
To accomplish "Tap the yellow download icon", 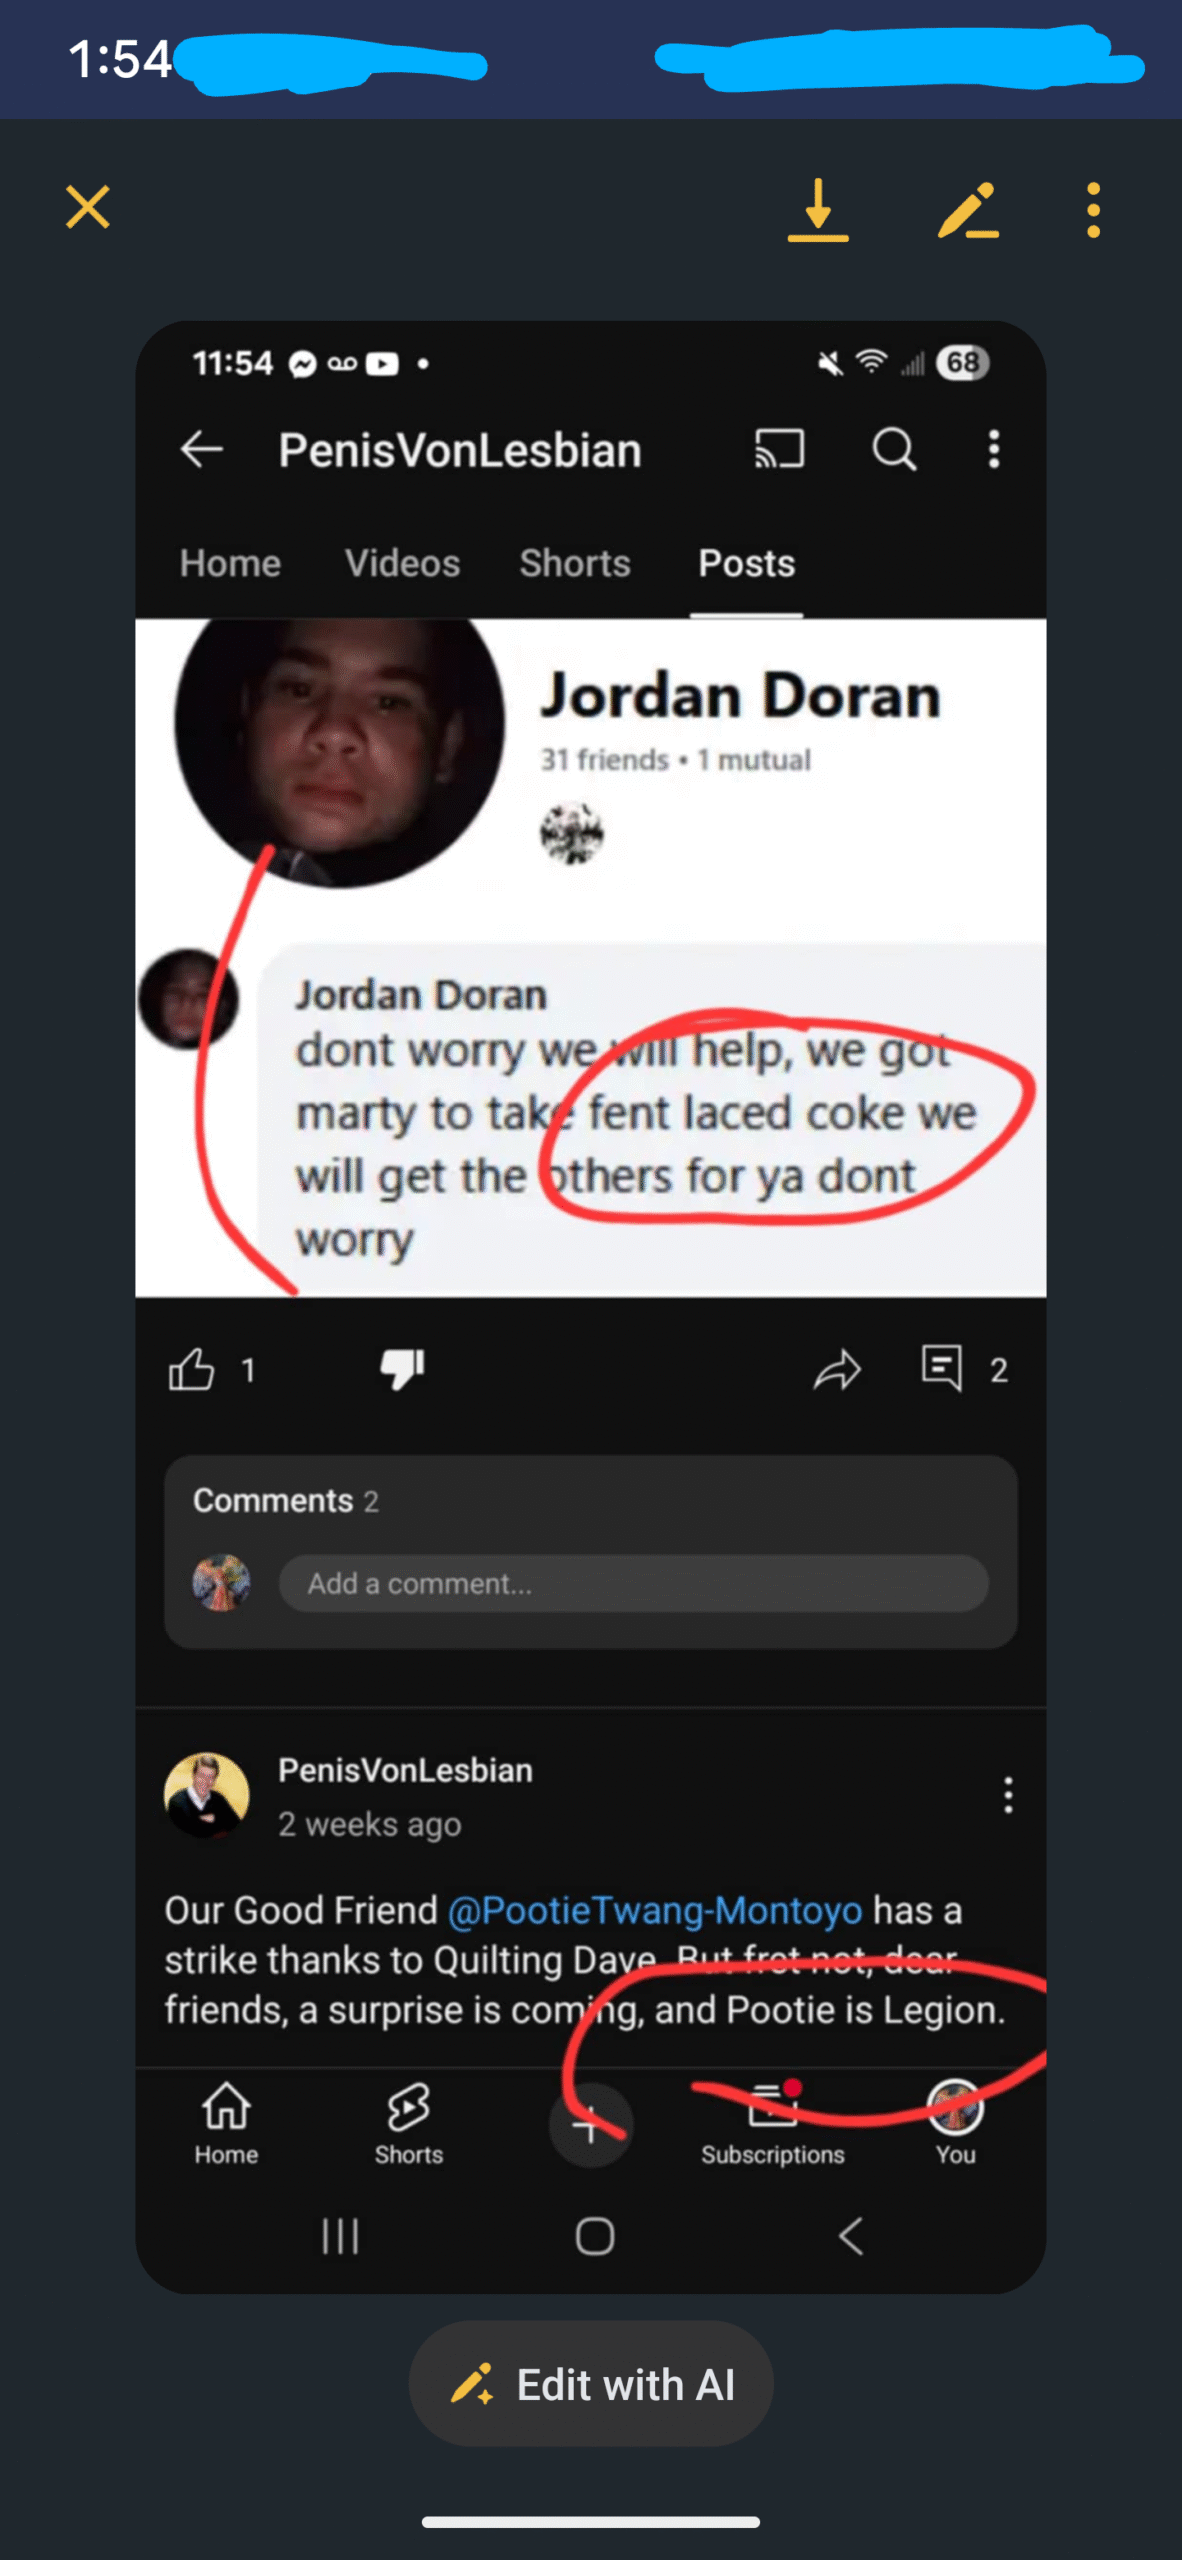I will pos(818,210).
